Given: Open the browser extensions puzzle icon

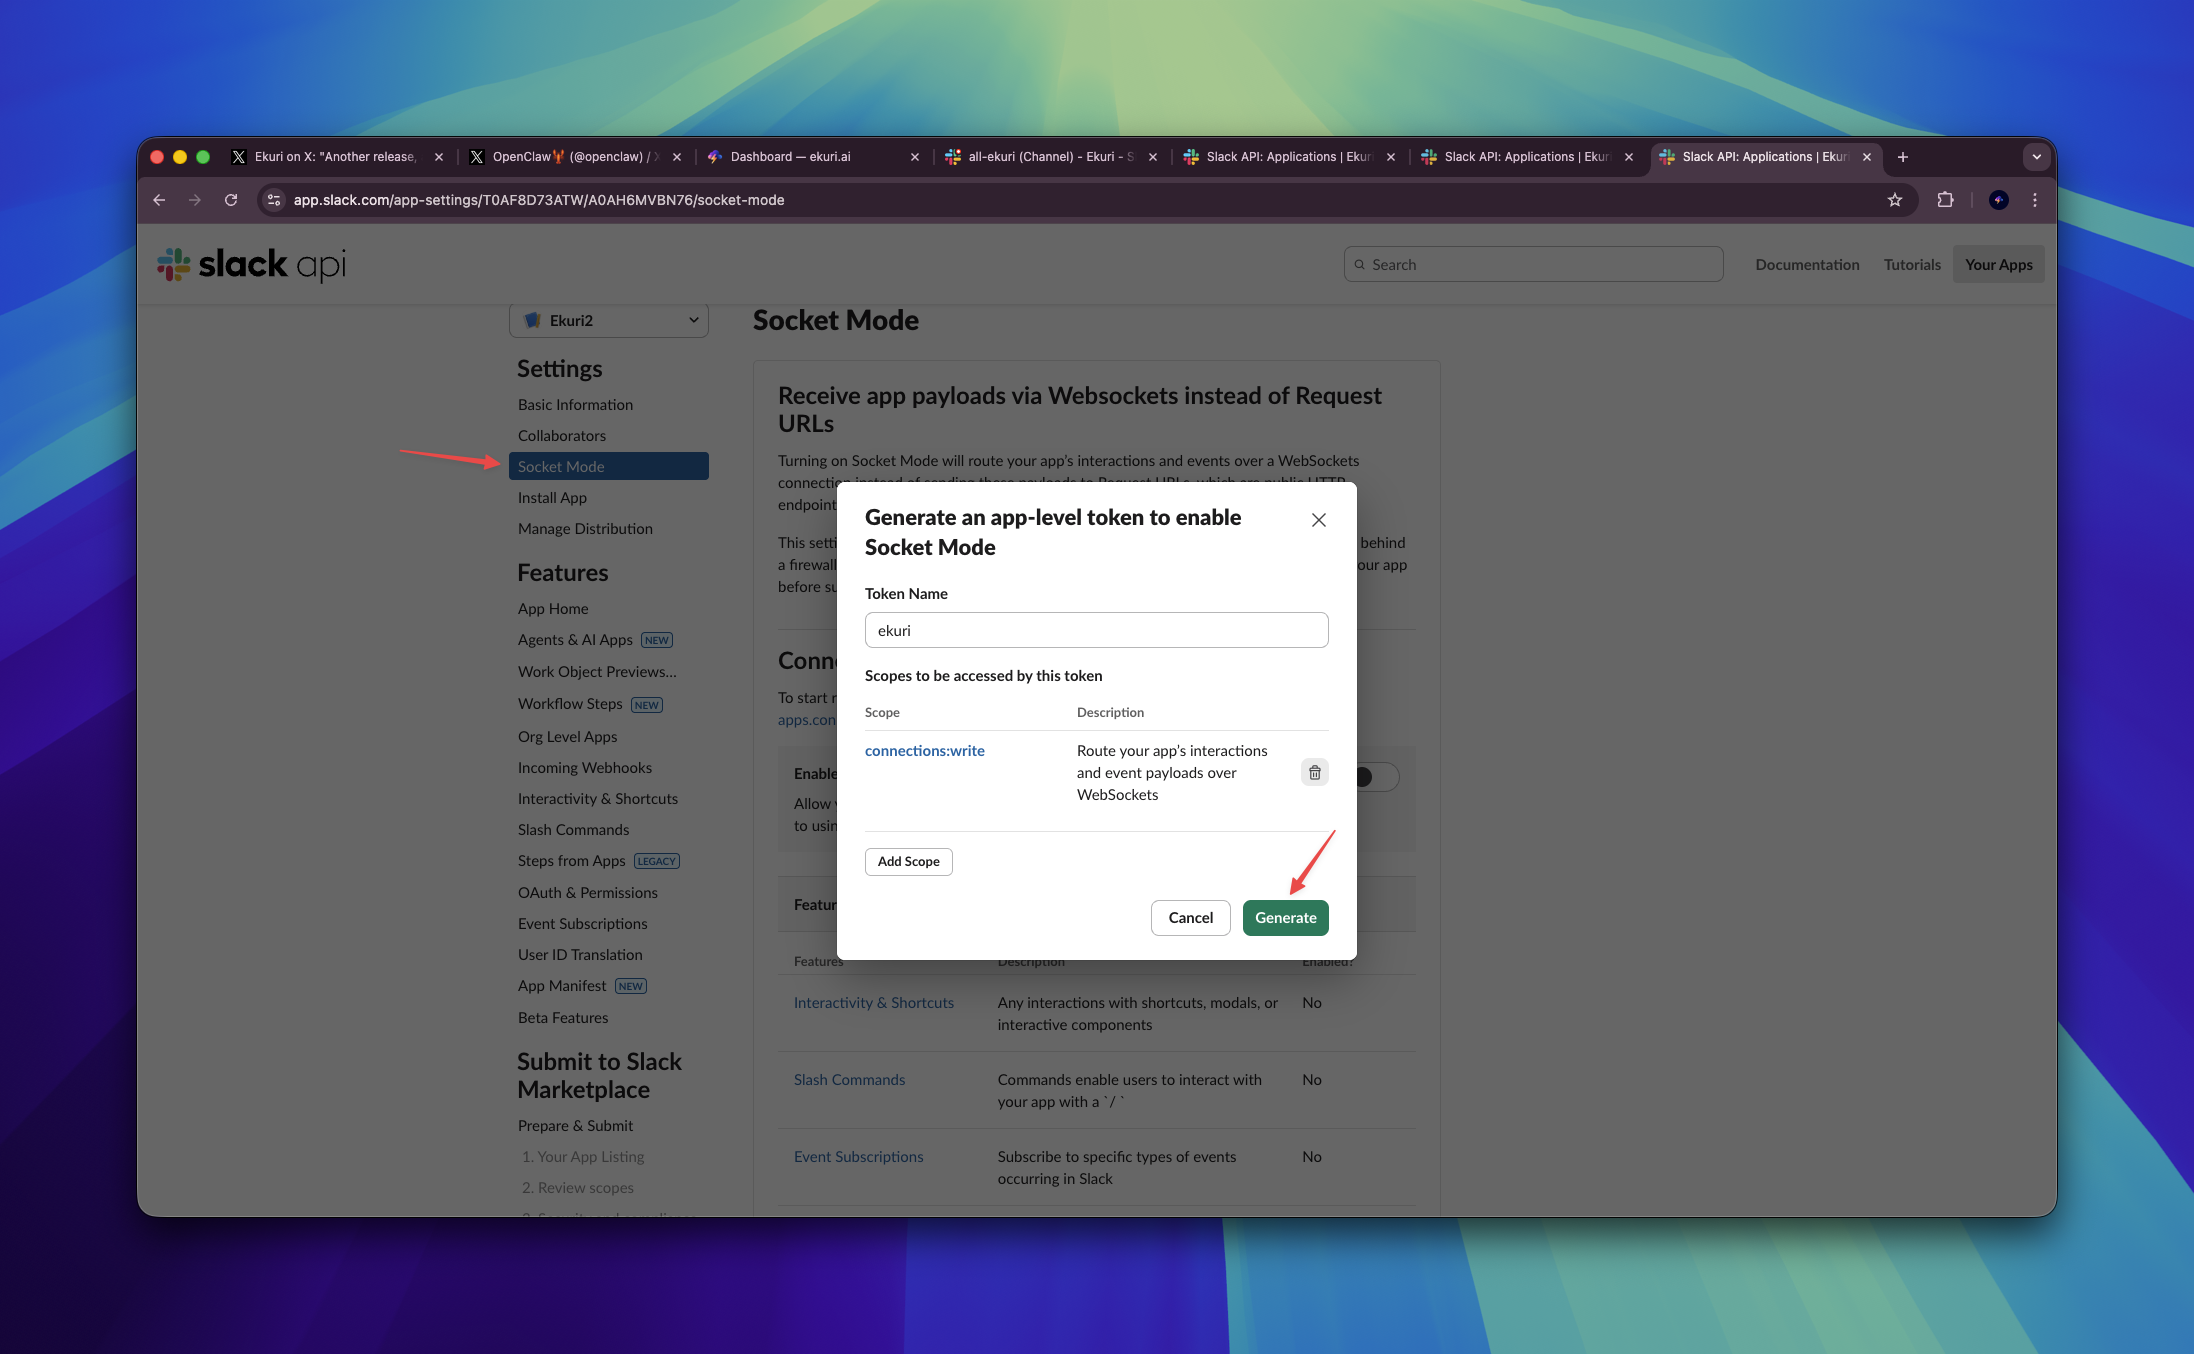Looking at the screenshot, I should click(x=1945, y=200).
